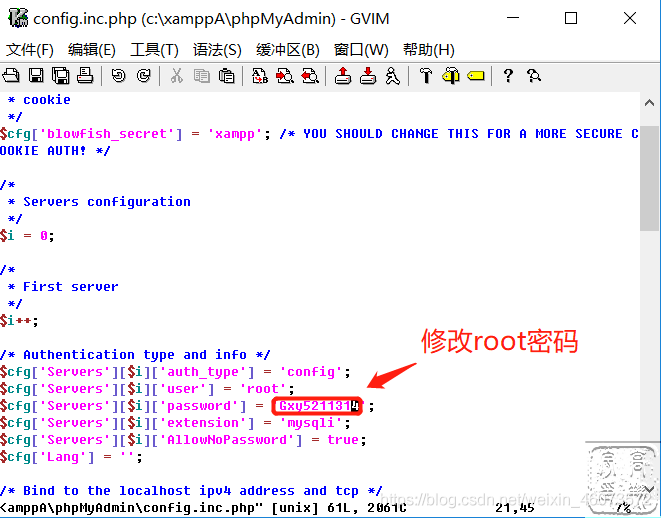661x518 pixels.
Task: Run Make with hammer icon
Action: [426, 76]
